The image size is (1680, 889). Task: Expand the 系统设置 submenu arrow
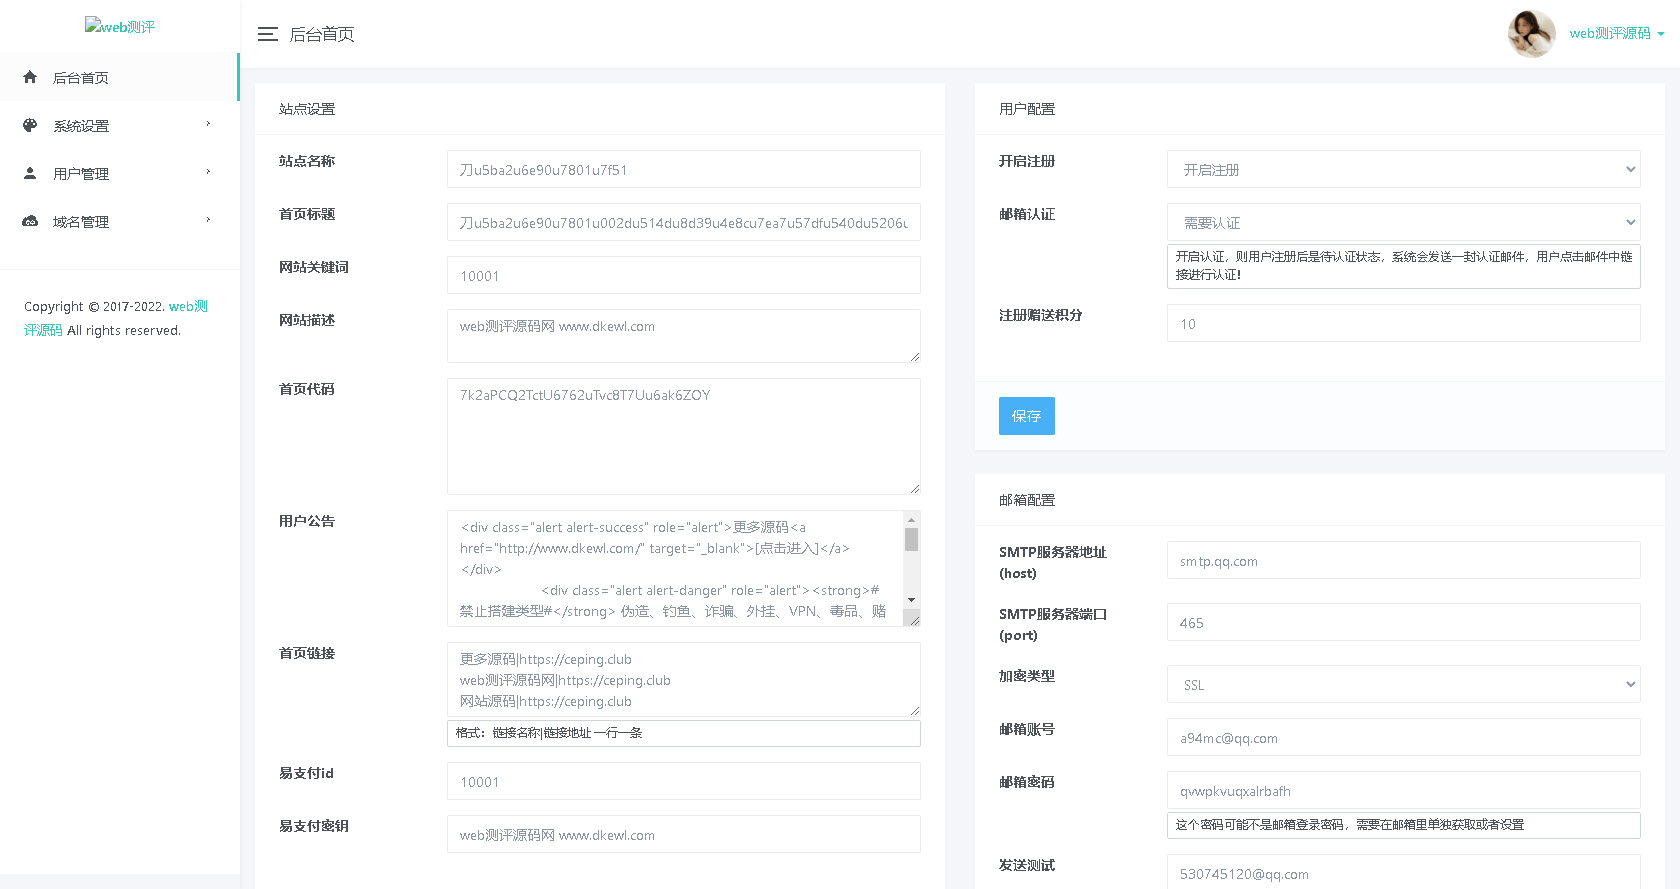[208, 124]
